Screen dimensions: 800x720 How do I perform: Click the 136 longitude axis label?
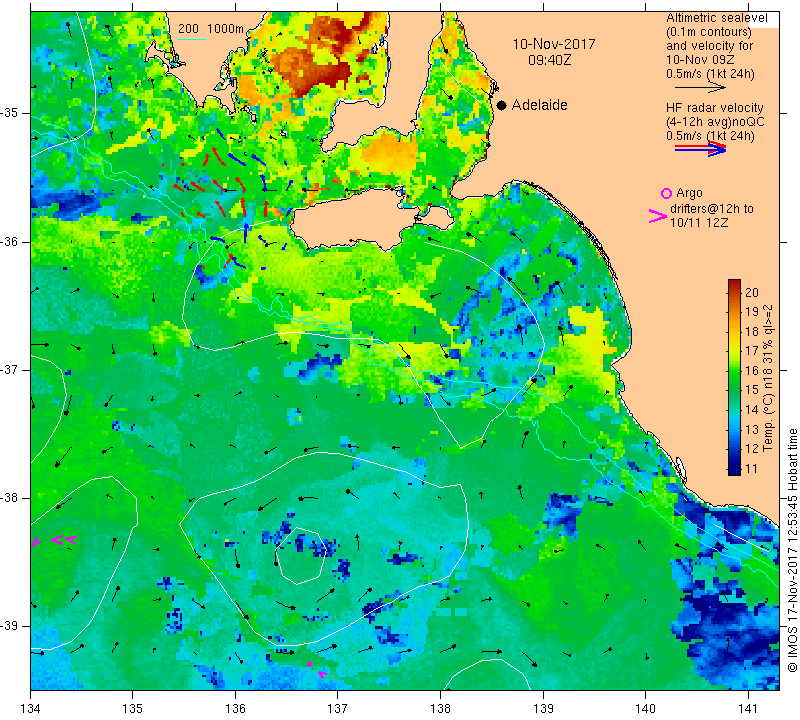235,708
